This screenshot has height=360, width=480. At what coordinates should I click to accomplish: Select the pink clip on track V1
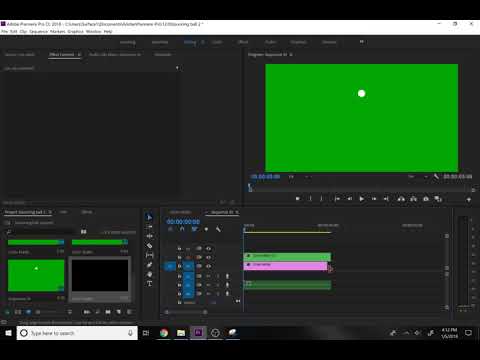tap(285, 266)
